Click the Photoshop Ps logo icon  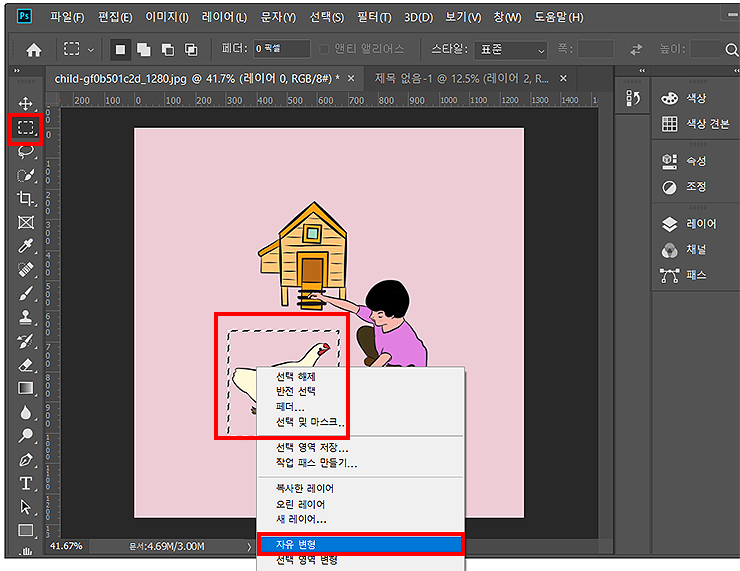pos(24,17)
